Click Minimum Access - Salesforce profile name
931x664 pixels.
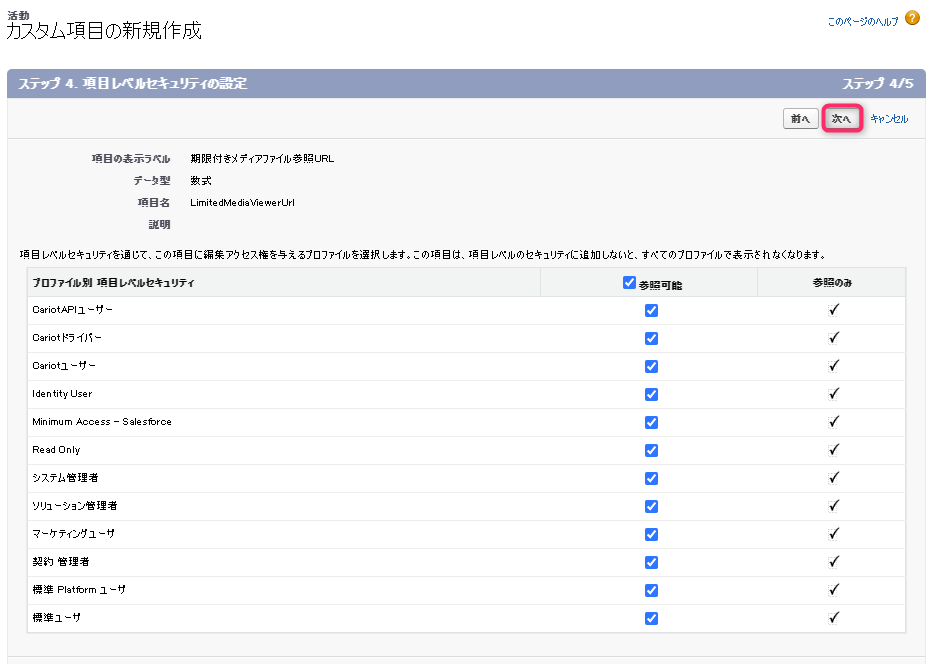point(102,422)
